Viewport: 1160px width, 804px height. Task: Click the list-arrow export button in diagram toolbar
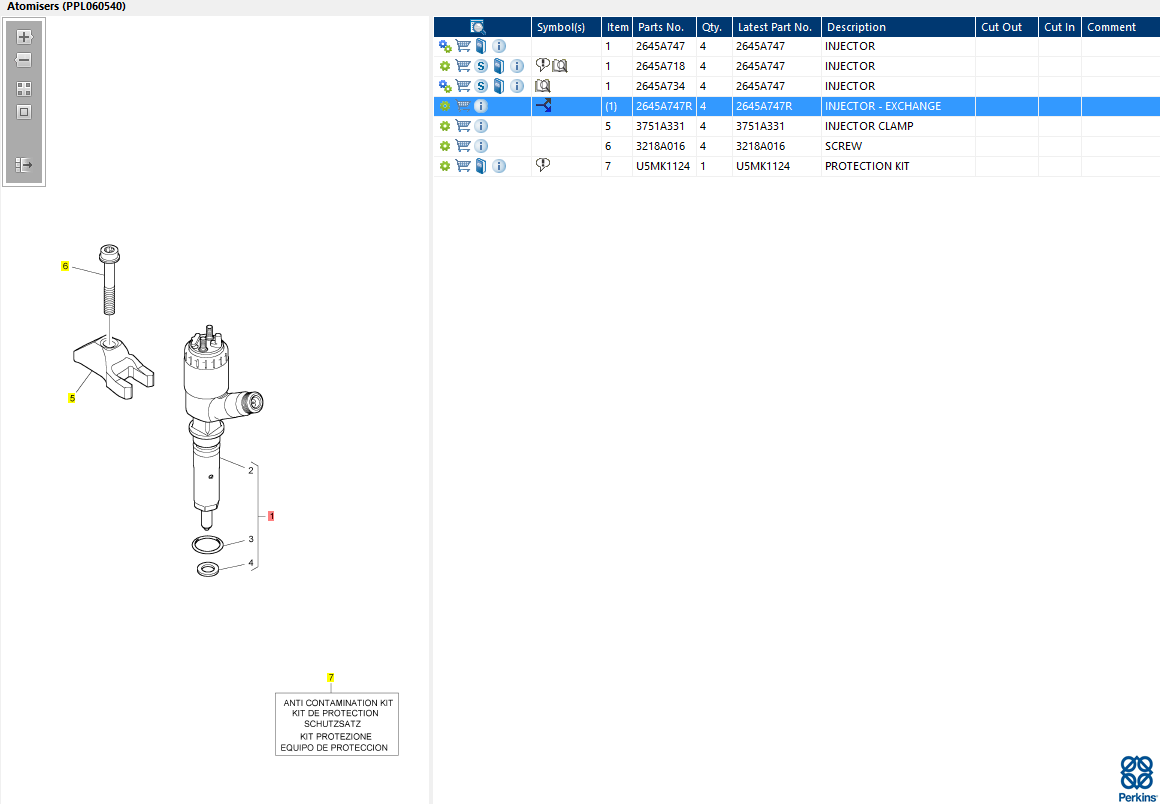24,164
